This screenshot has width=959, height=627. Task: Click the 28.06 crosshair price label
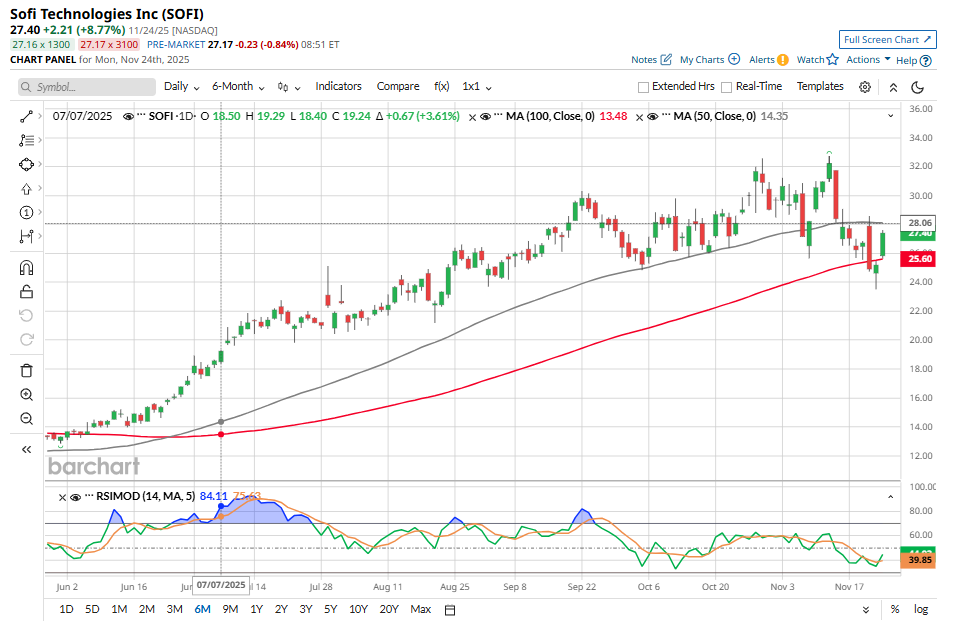(x=919, y=223)
